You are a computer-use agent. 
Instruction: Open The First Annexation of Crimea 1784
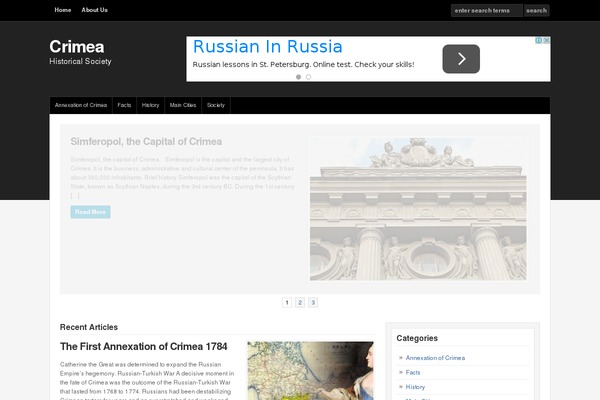(143, 346)
